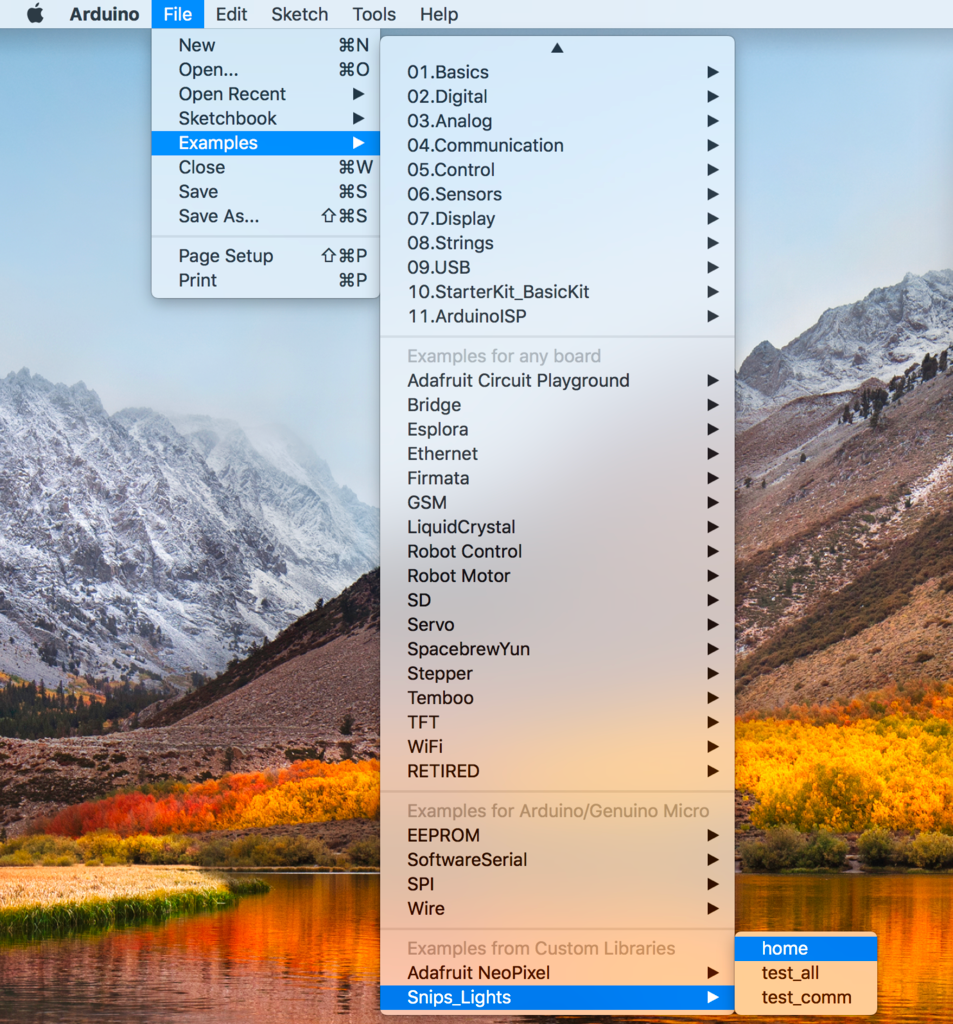Open the 11.ArduinoISP submenu
The image size is (953, 1024).
pos(557,316)
